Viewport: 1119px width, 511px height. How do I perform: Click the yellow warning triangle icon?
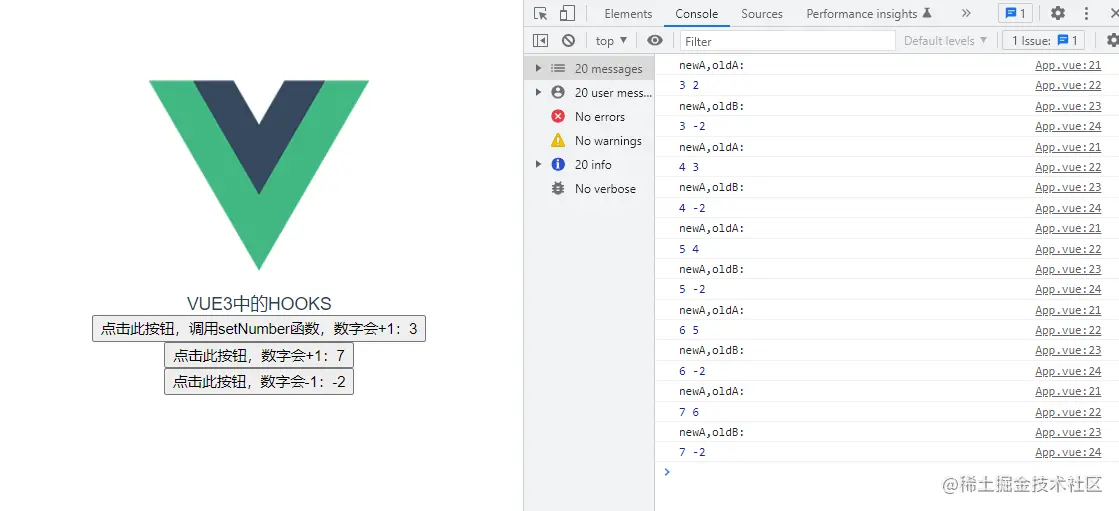coord(558,141)
